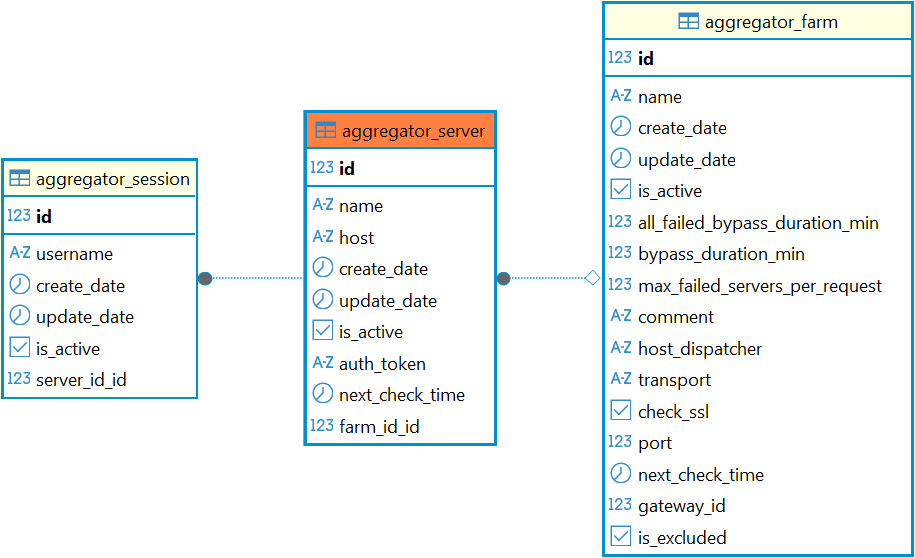Click numeric icon beside server_id_id column
The image size is (915, 558).
point(19,379)
